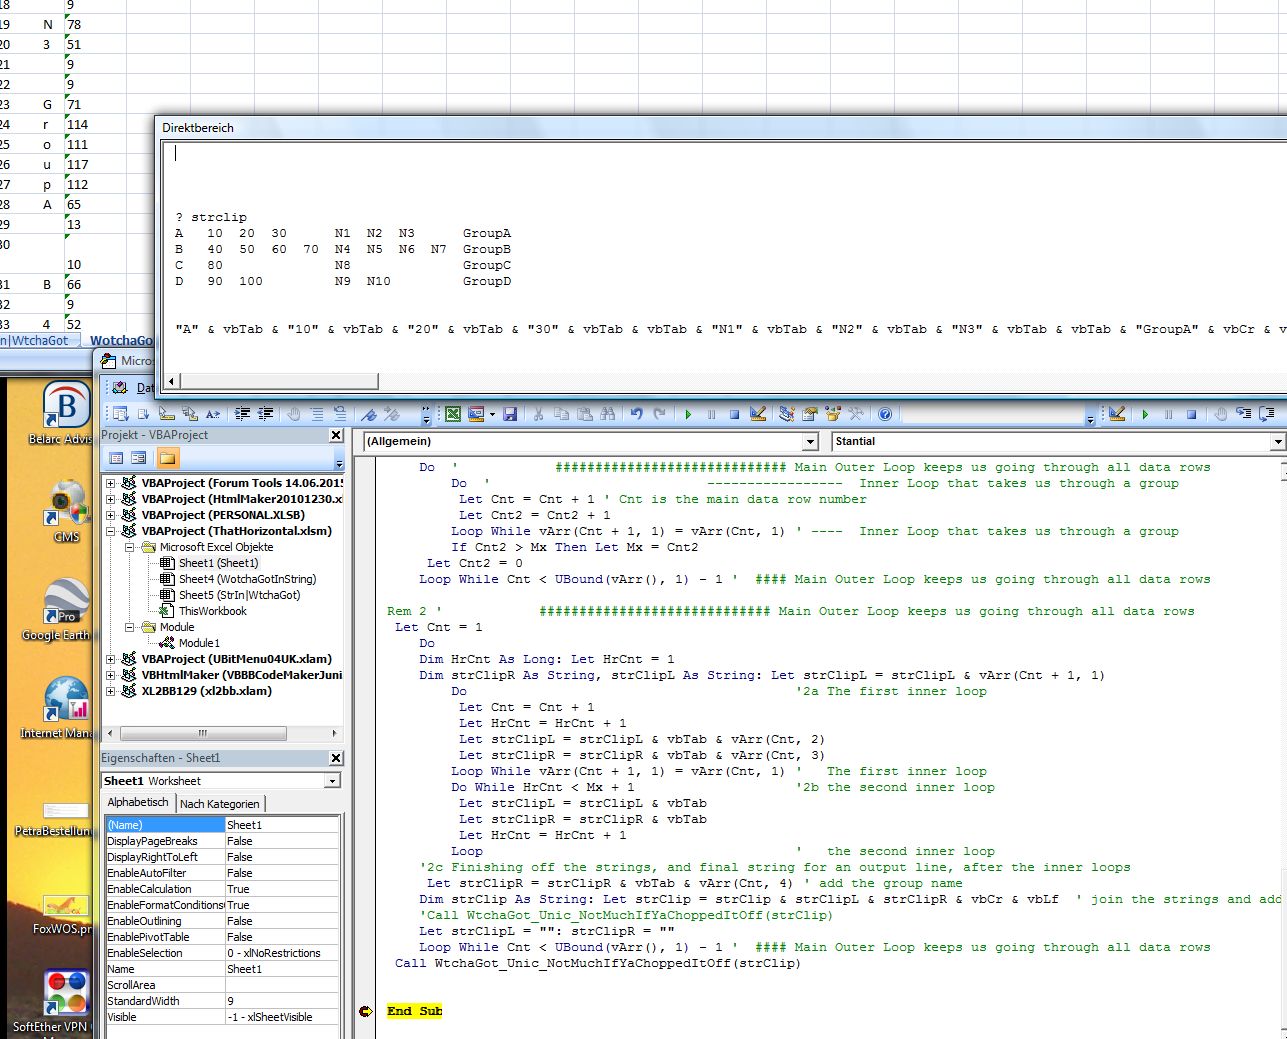The image size is (1287, 1039).
Task: Expand the VBAProject (PERSONAL.XLSB) node
Action: 110,515
